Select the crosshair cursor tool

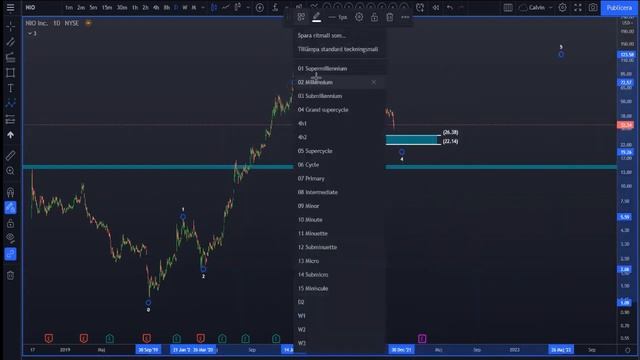point(11,27)
